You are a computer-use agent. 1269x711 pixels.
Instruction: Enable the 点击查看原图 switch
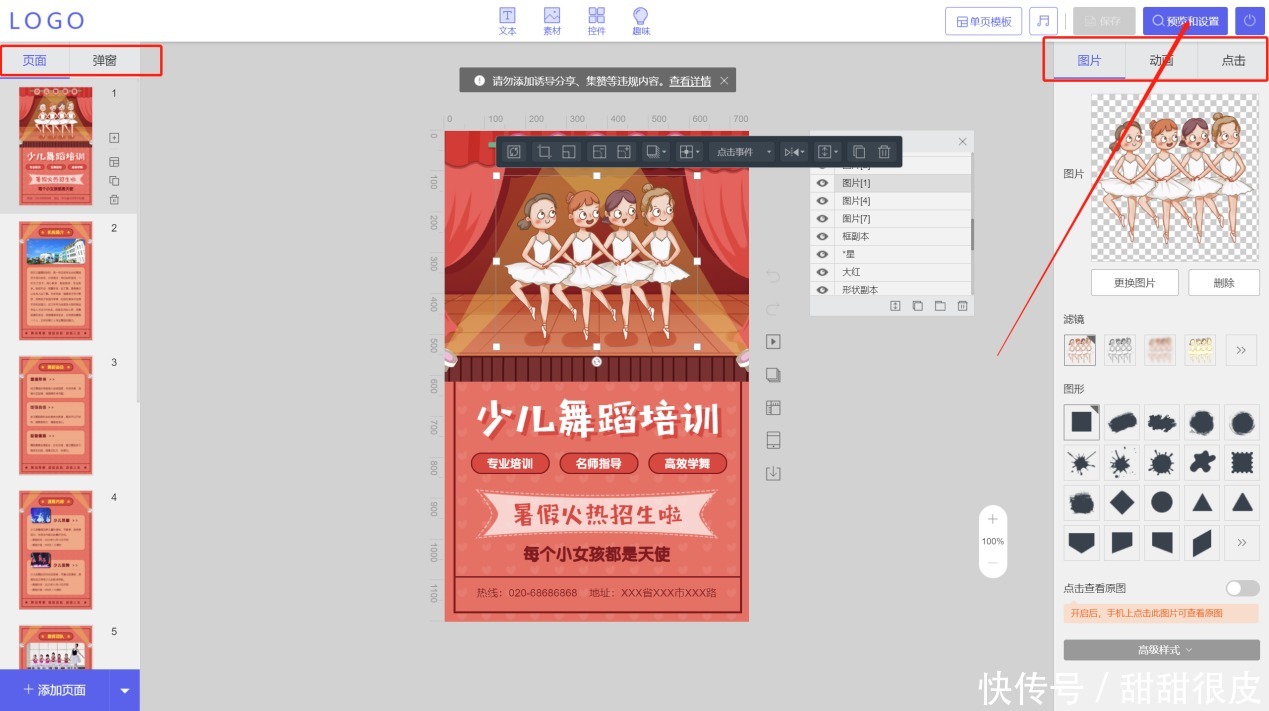coord(1242,588)
